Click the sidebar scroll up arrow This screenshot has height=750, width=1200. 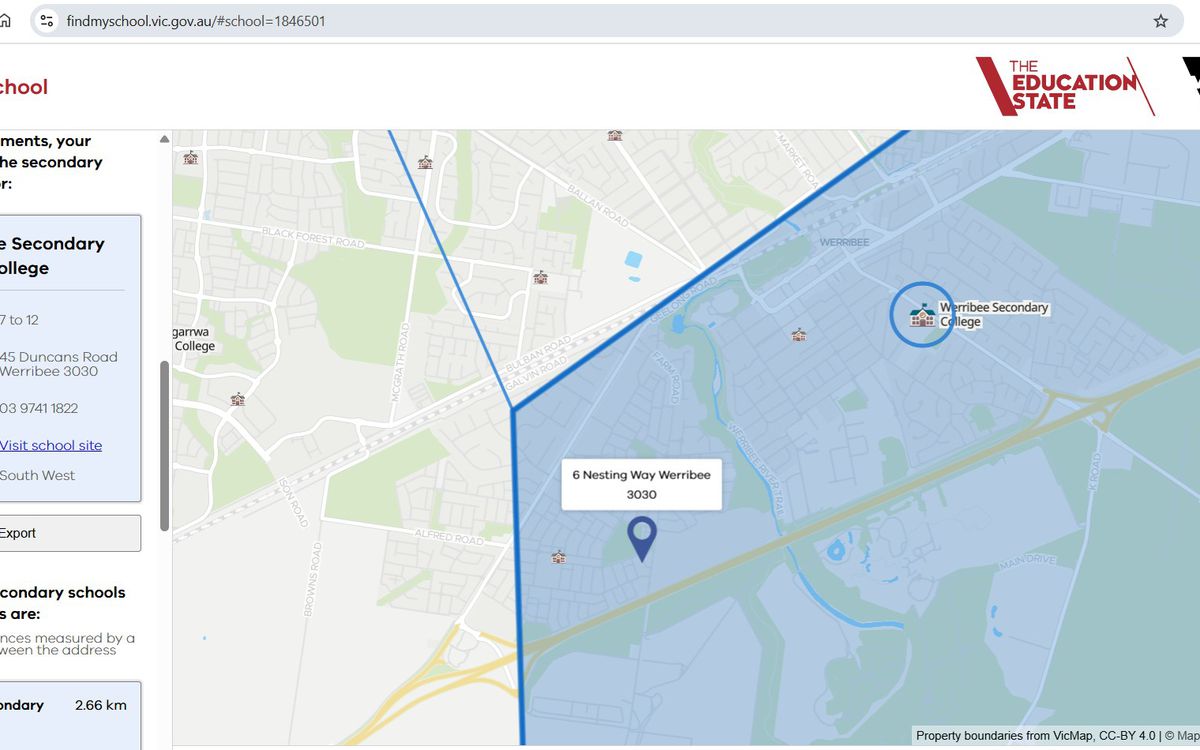pyautogui.click(x=164, y=140)
